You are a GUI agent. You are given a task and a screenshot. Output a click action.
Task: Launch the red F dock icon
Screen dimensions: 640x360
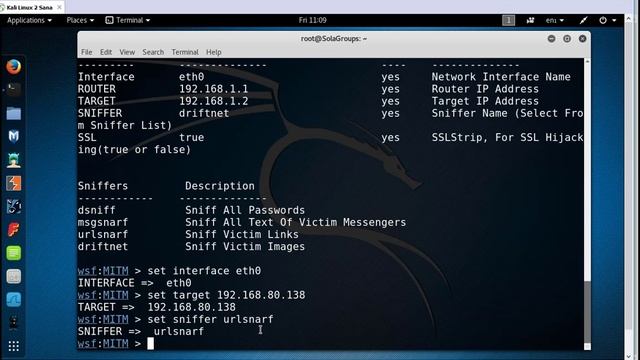point(13,230)
